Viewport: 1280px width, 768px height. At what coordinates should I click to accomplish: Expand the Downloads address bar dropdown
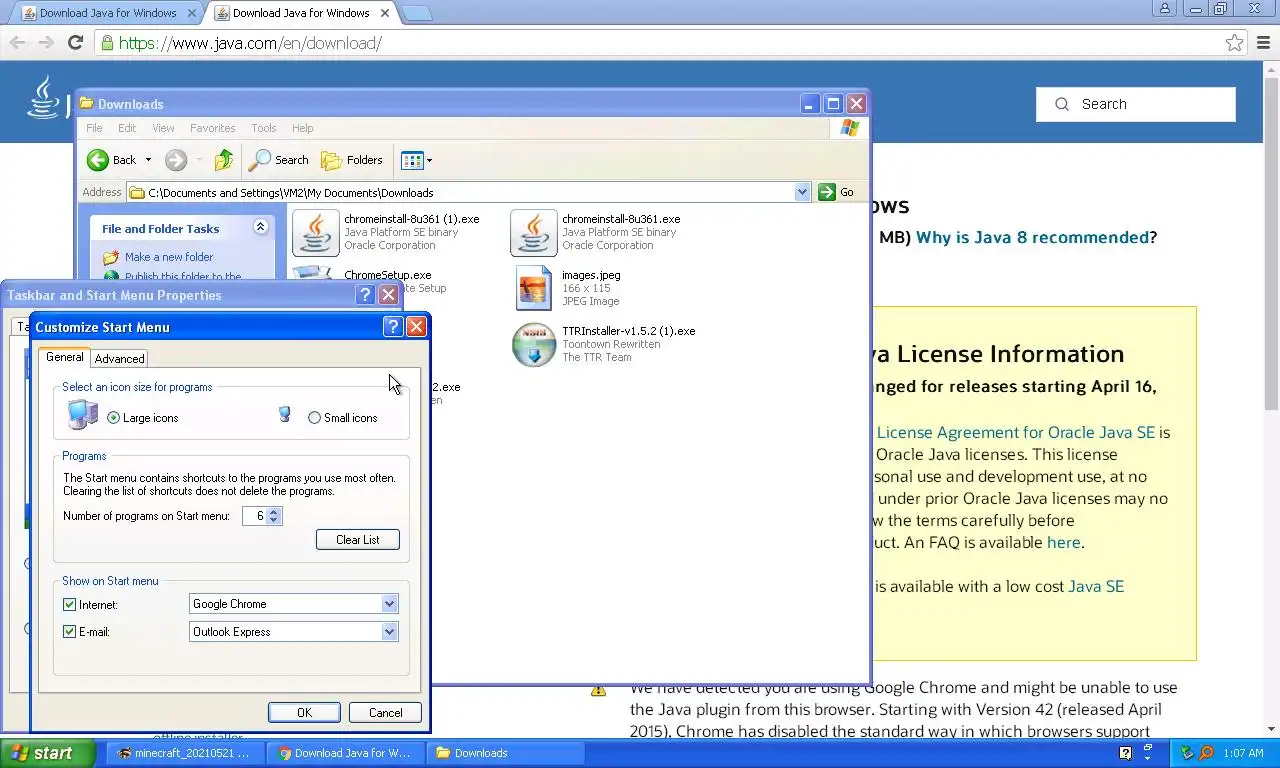tap(802, 192)
